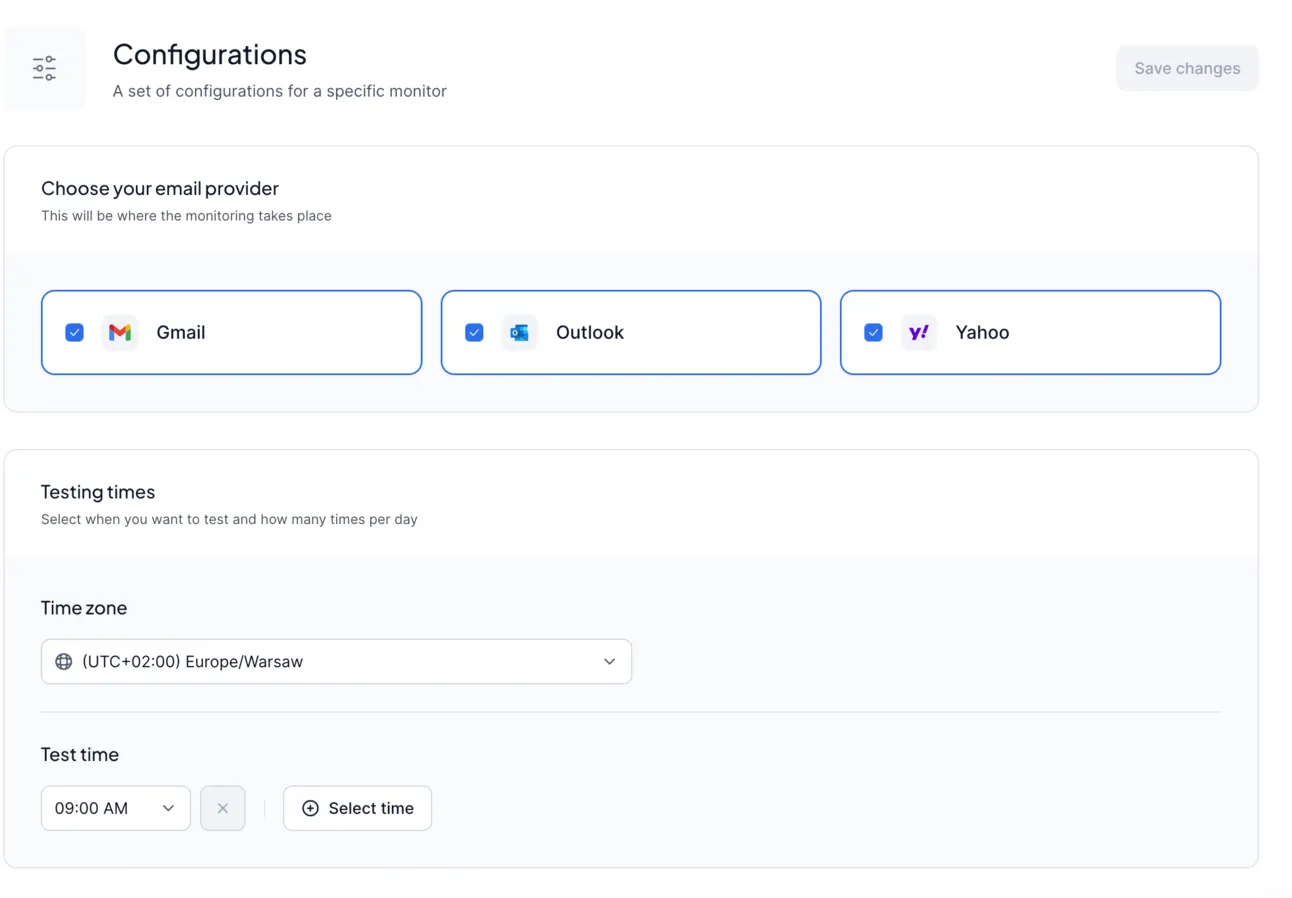The width and height of the screenshot is (1292, 898).
Task: Open the Time zone dropdown
Action: click(x=336, y=662)
